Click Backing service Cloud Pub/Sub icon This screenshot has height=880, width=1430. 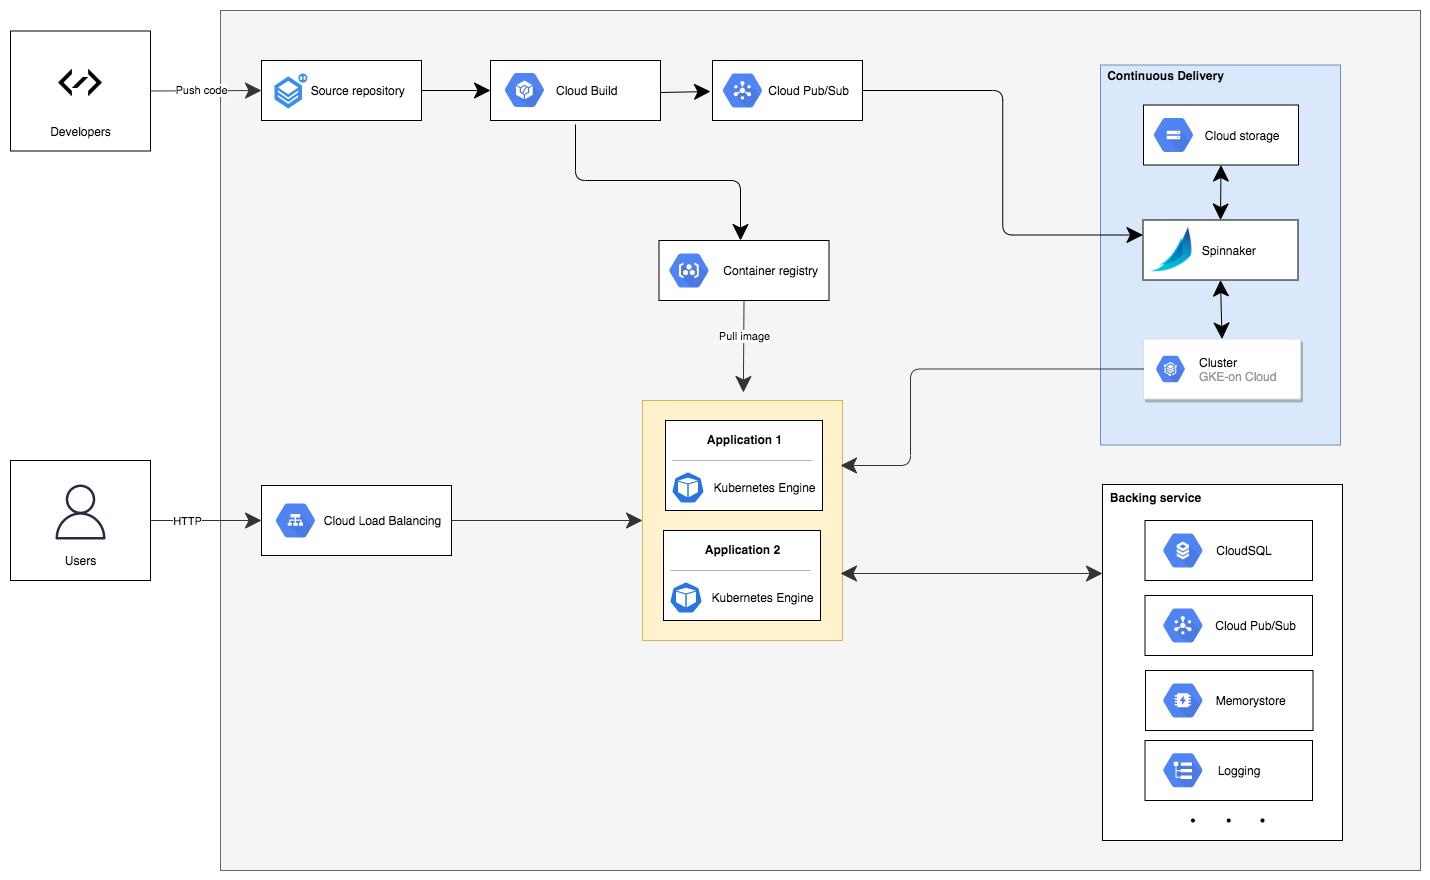pyautogui.click(x=1183, y=625)
